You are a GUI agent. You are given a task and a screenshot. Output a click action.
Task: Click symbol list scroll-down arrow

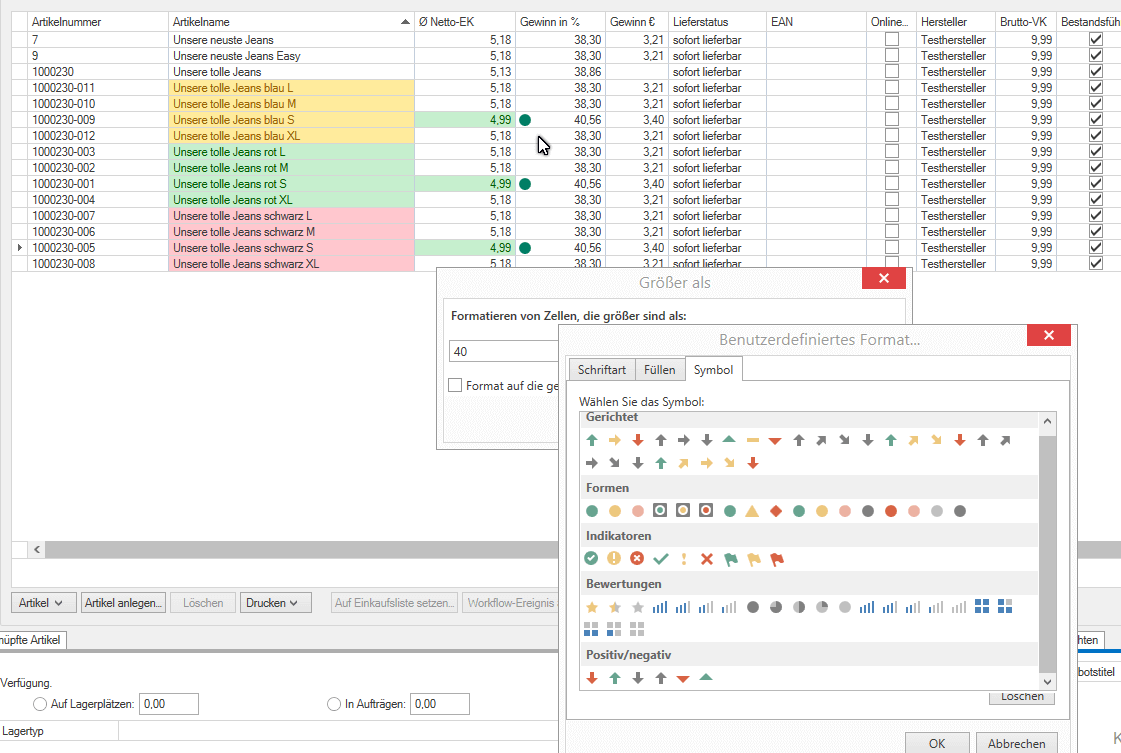1047,681
